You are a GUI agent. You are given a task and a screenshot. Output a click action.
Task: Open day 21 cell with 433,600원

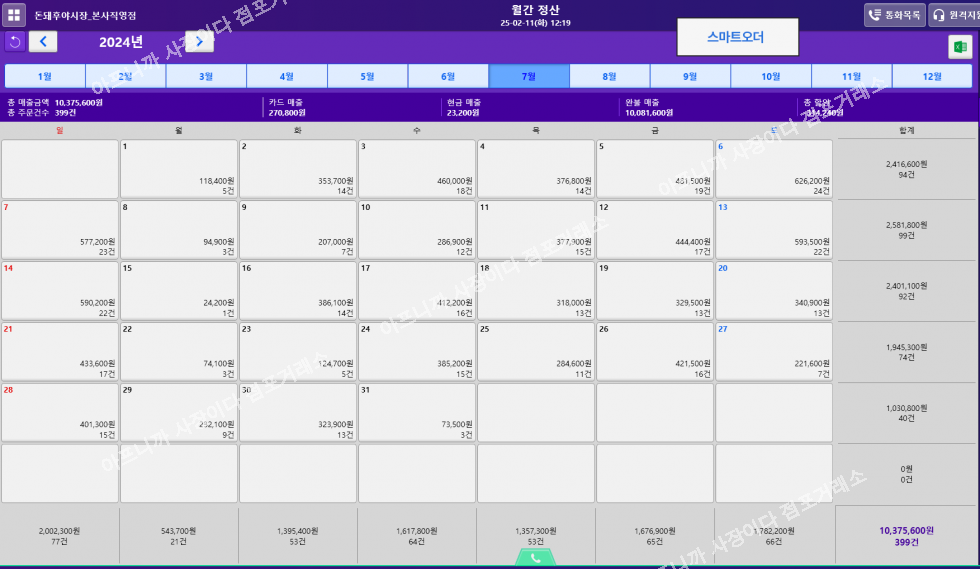click(59, 352)
